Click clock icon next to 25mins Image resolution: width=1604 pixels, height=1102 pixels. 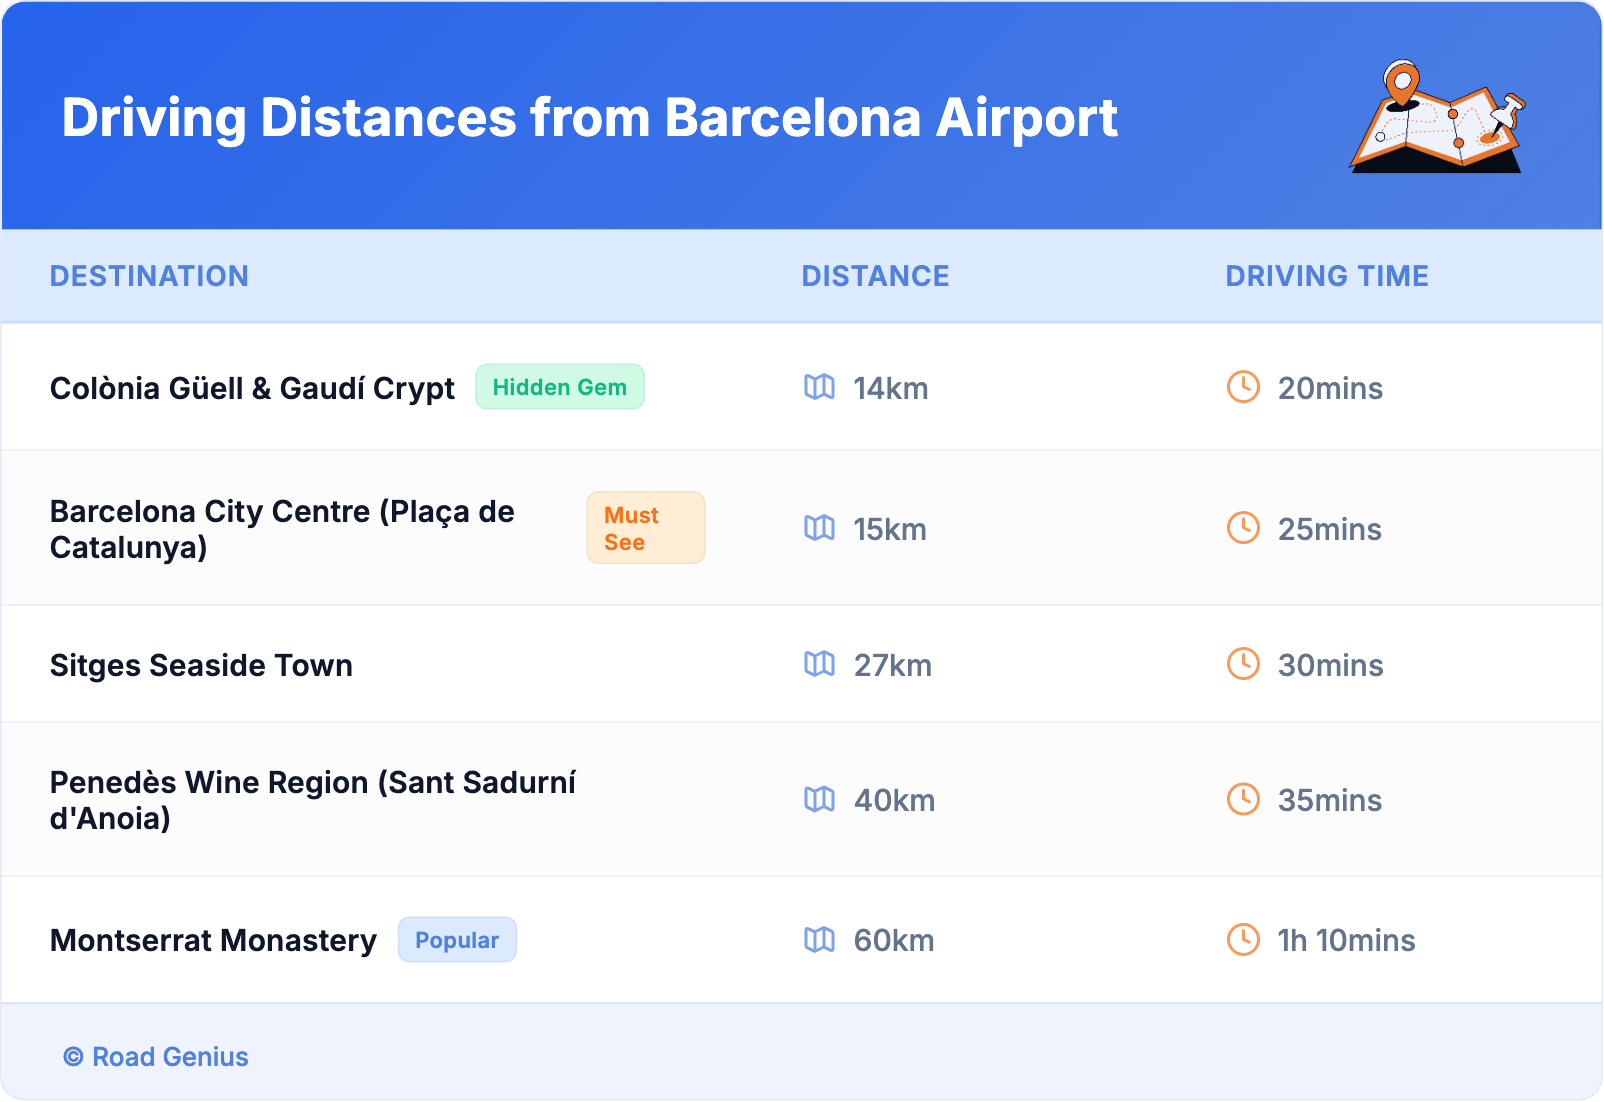[x=1243, y=528]
